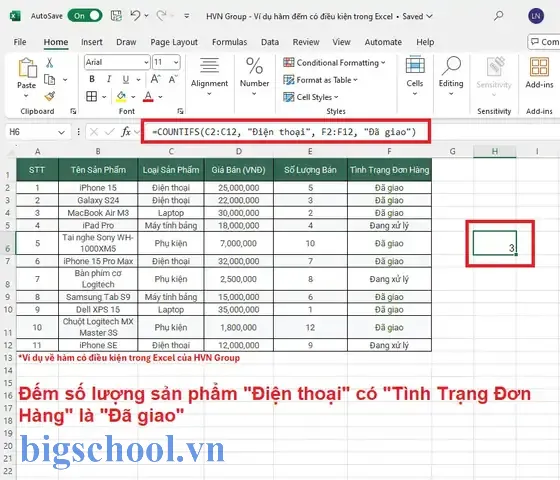Expand the Paste options arrow

(26, 95)
